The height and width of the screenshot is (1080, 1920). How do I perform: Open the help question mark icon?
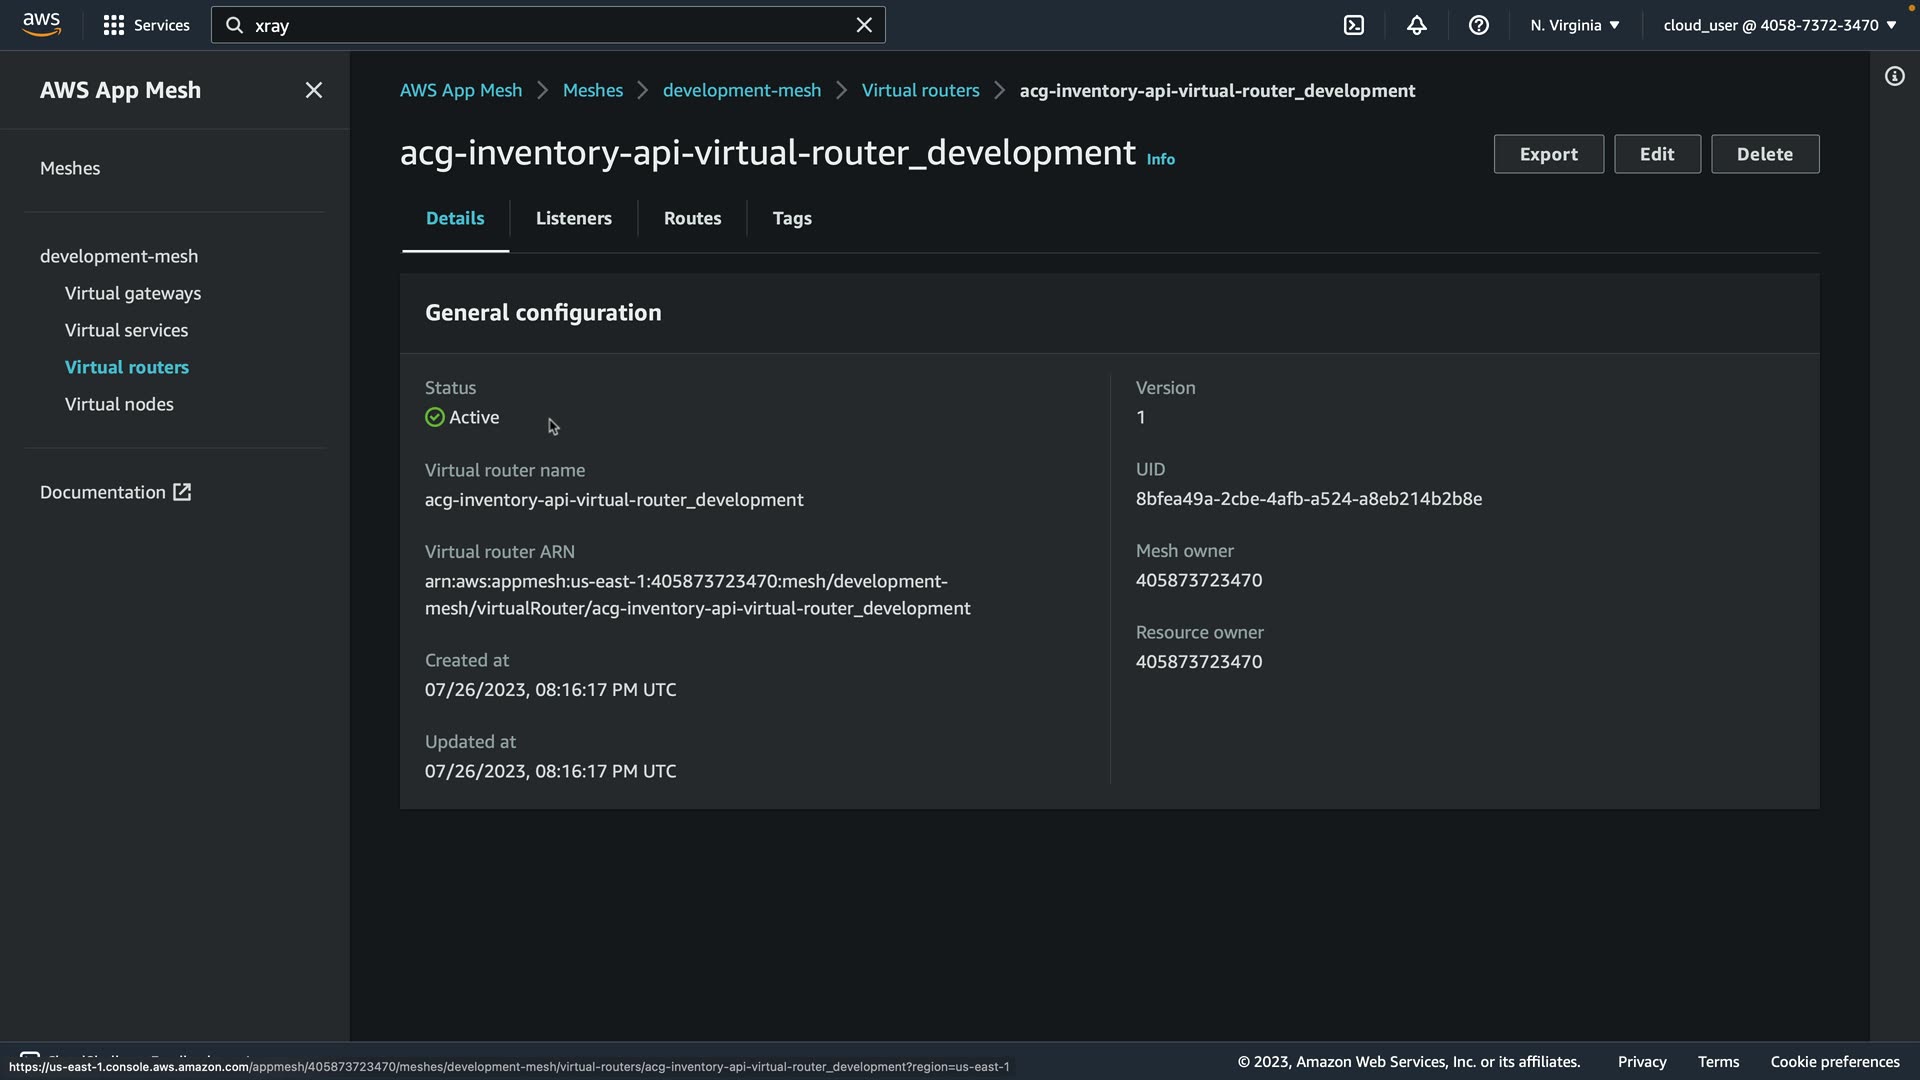(x=1478, y=25)
